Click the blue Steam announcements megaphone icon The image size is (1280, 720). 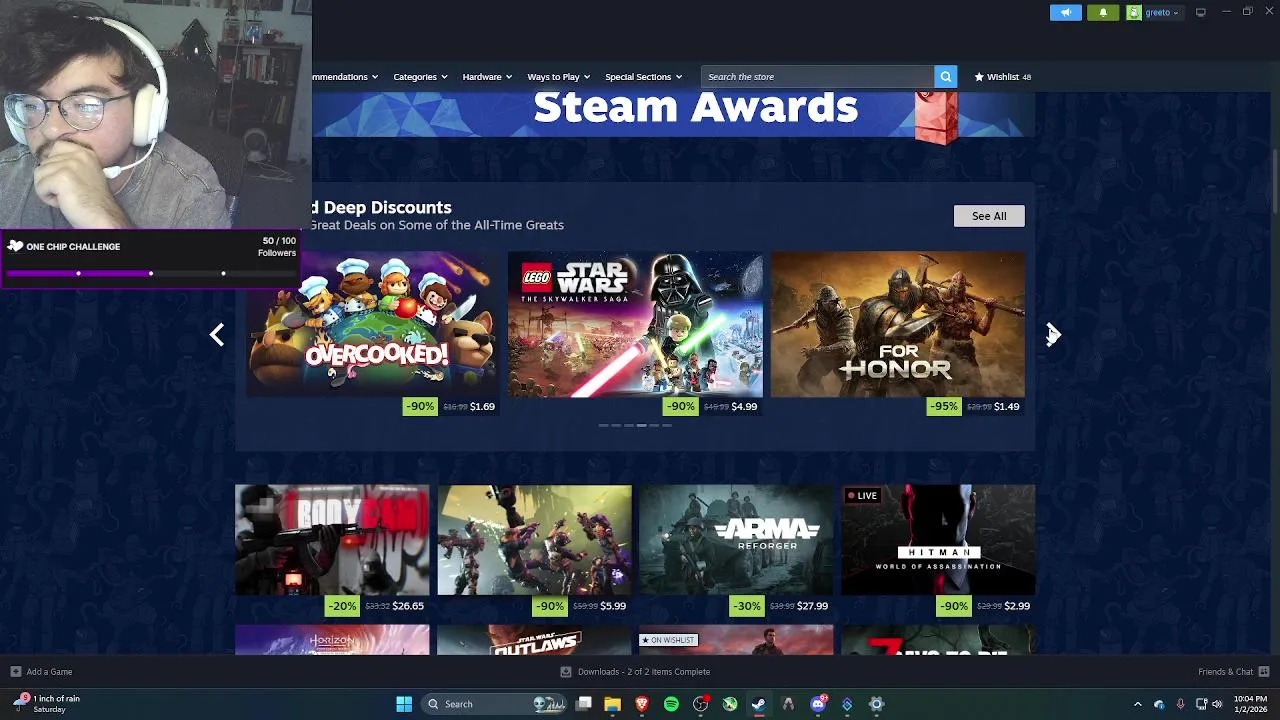point(1066,12)
